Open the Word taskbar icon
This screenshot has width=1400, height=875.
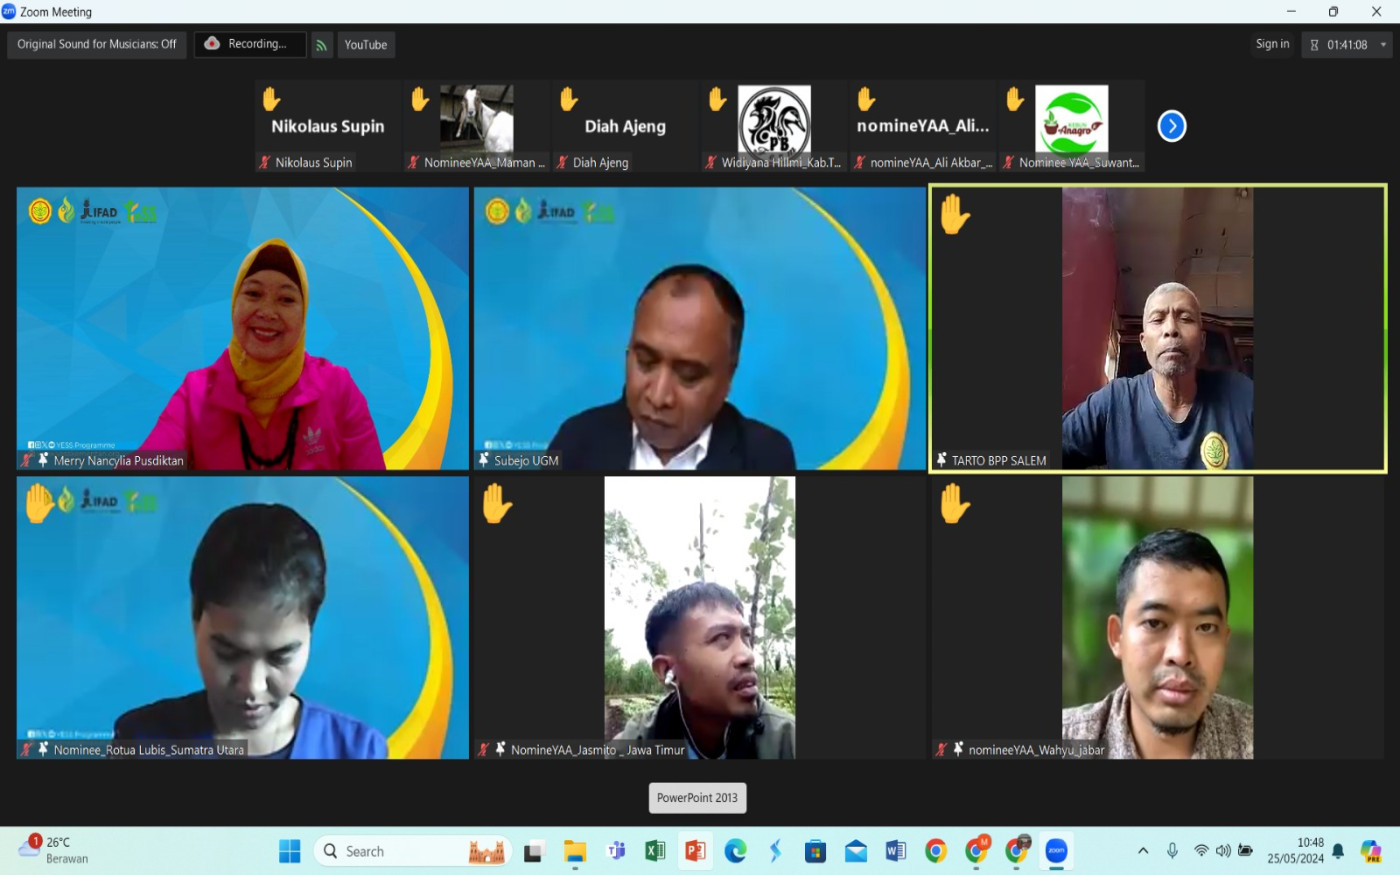[895, 851]
